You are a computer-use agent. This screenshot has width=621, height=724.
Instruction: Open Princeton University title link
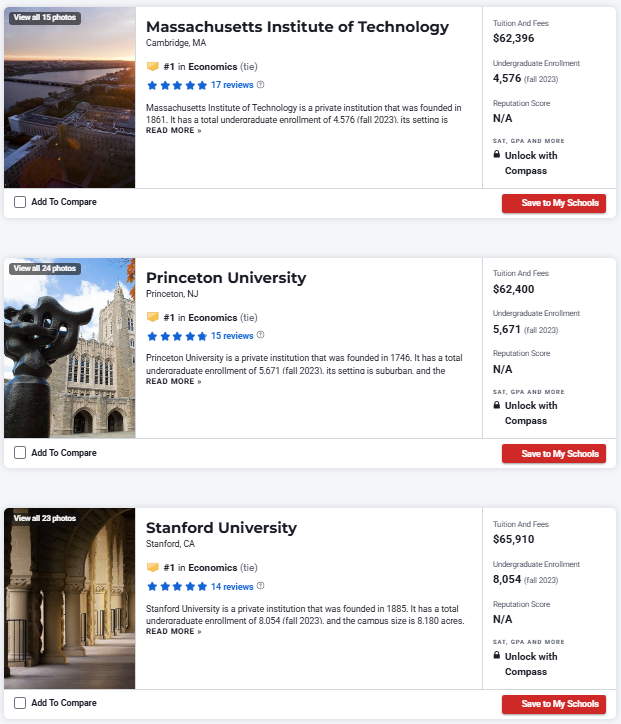coord(226,278)
